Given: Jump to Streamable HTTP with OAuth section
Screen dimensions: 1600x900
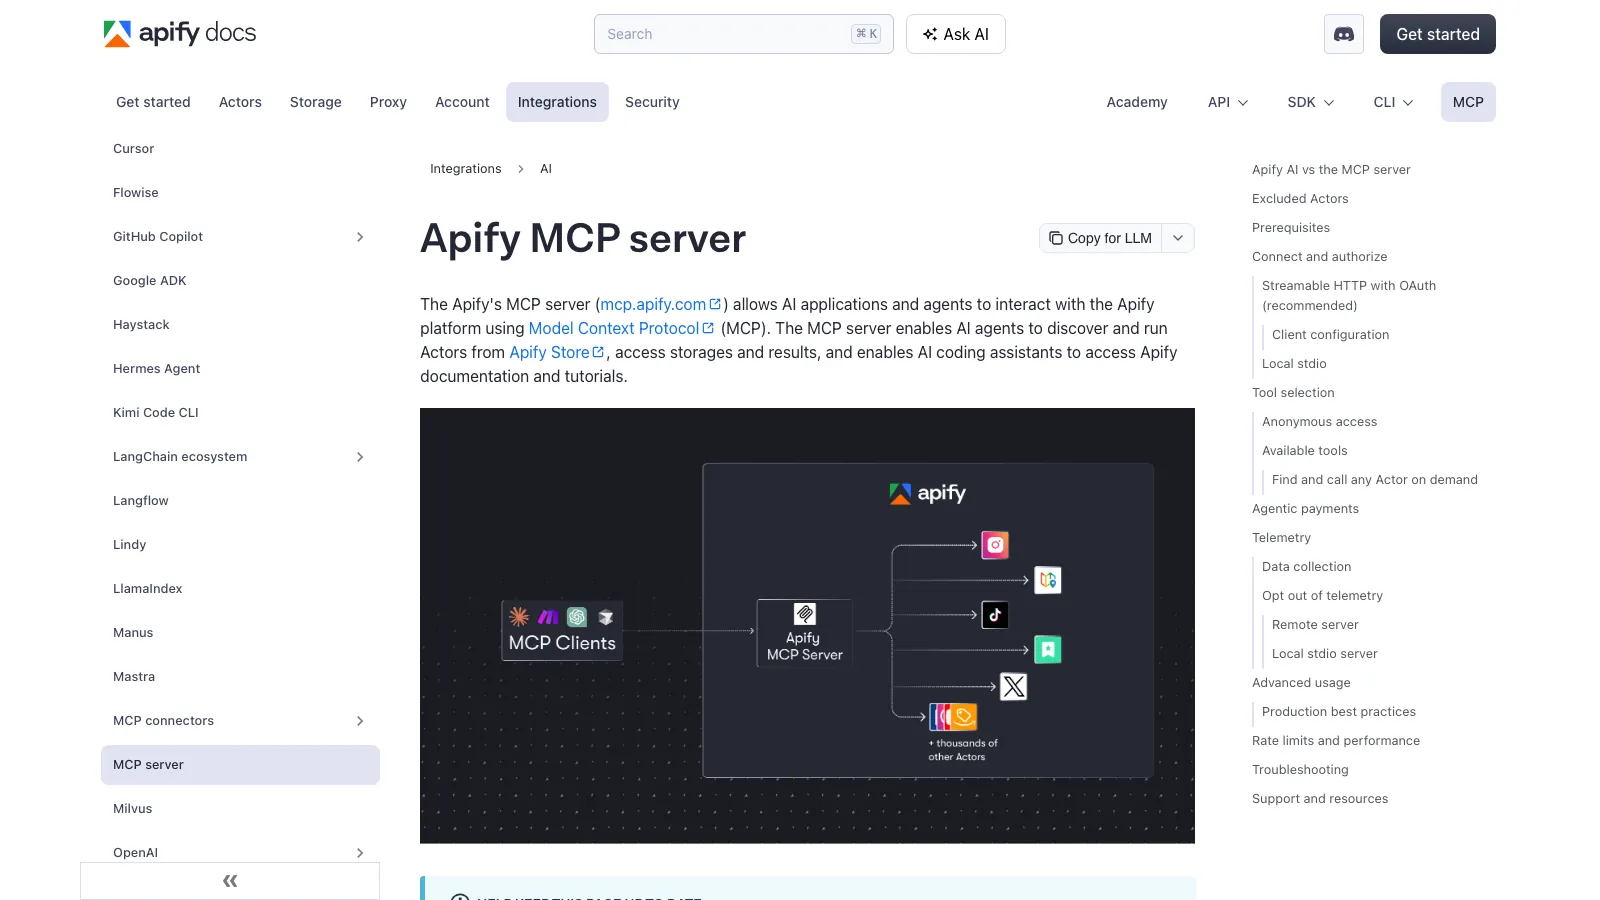Looking at the screenshot, I should [1349, 296].
